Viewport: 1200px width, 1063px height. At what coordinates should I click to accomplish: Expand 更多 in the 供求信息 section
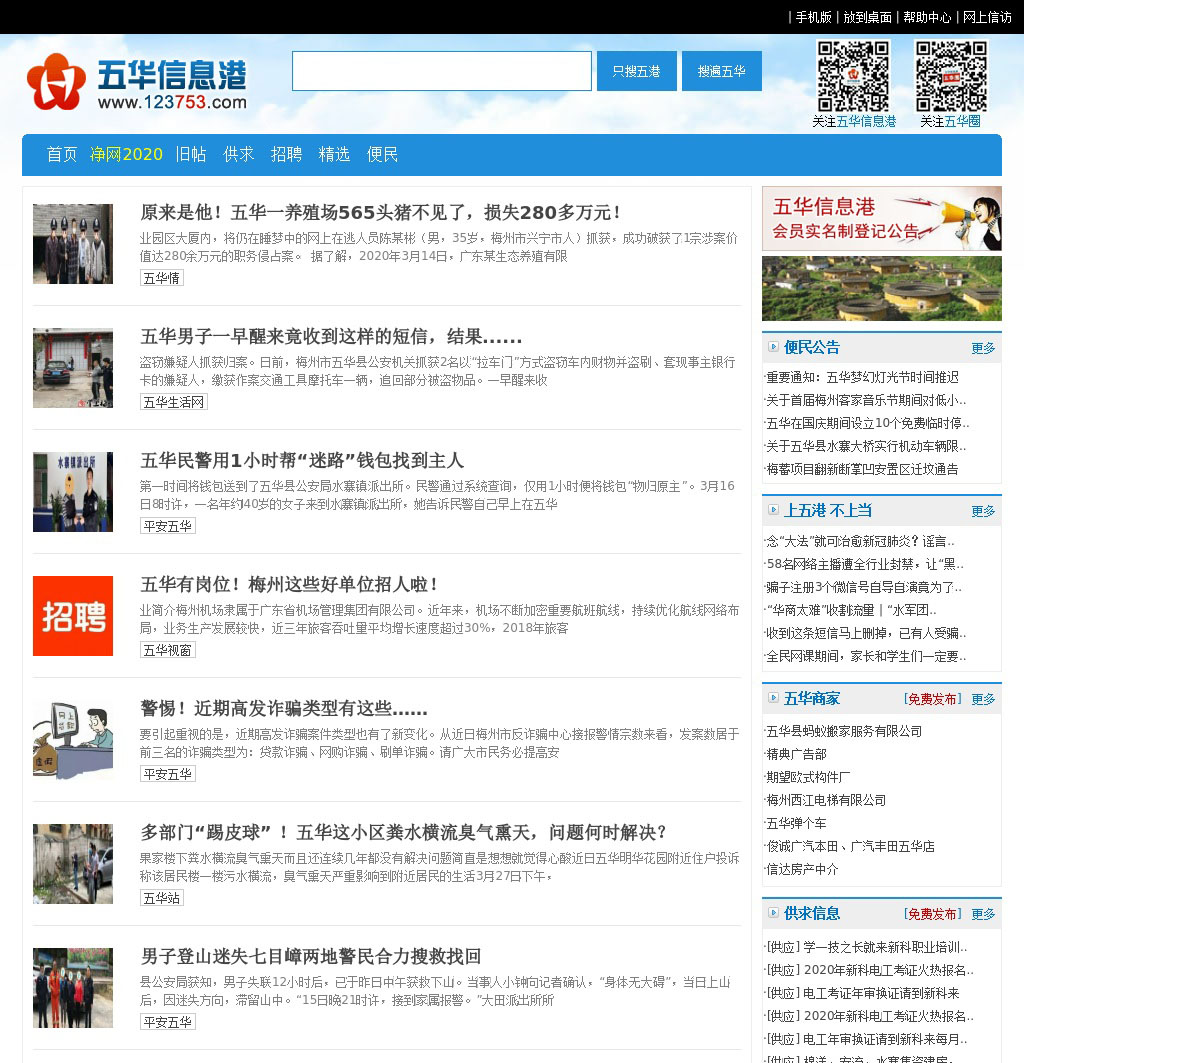(983, 914)
